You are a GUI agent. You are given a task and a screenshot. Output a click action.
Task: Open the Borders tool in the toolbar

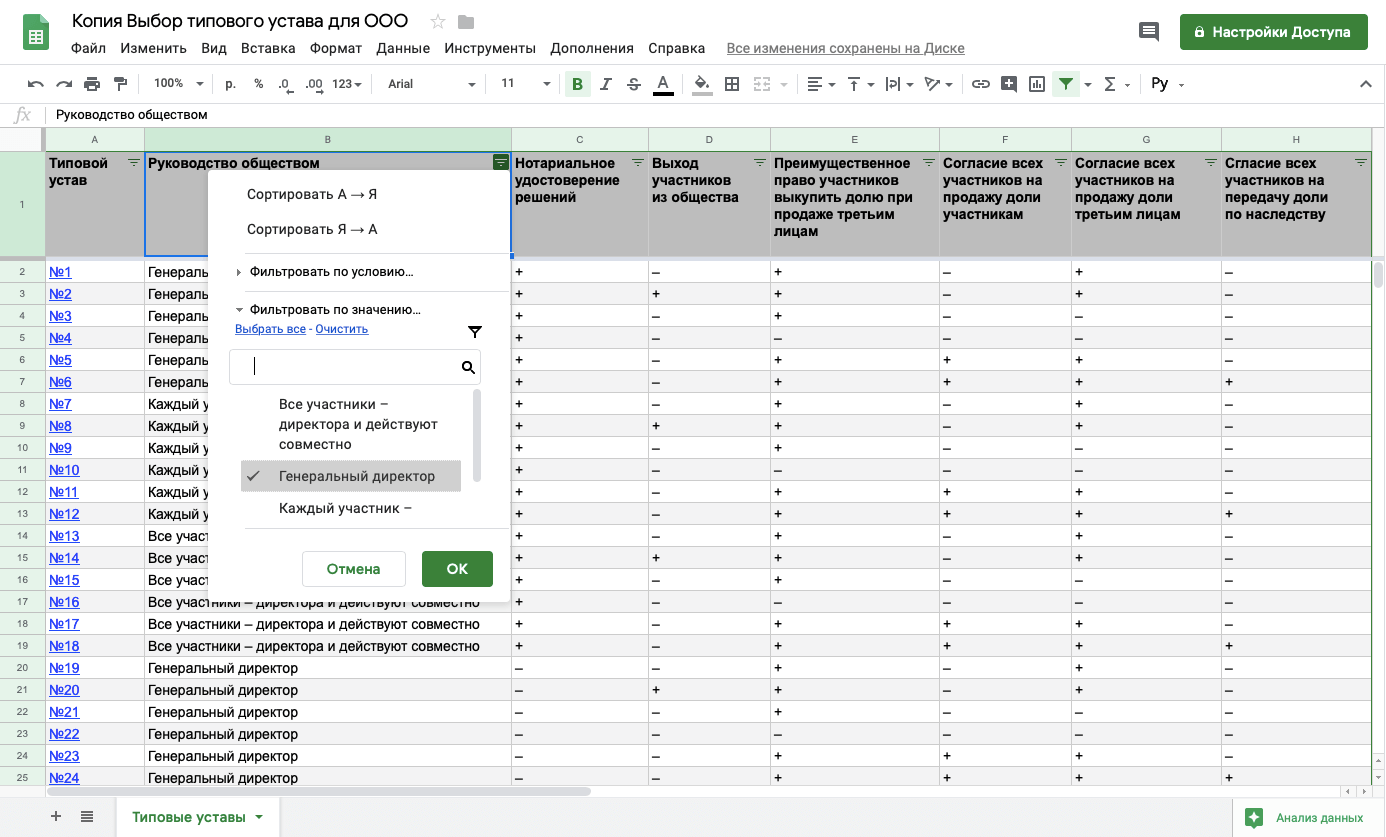click(x=732, y=84)
